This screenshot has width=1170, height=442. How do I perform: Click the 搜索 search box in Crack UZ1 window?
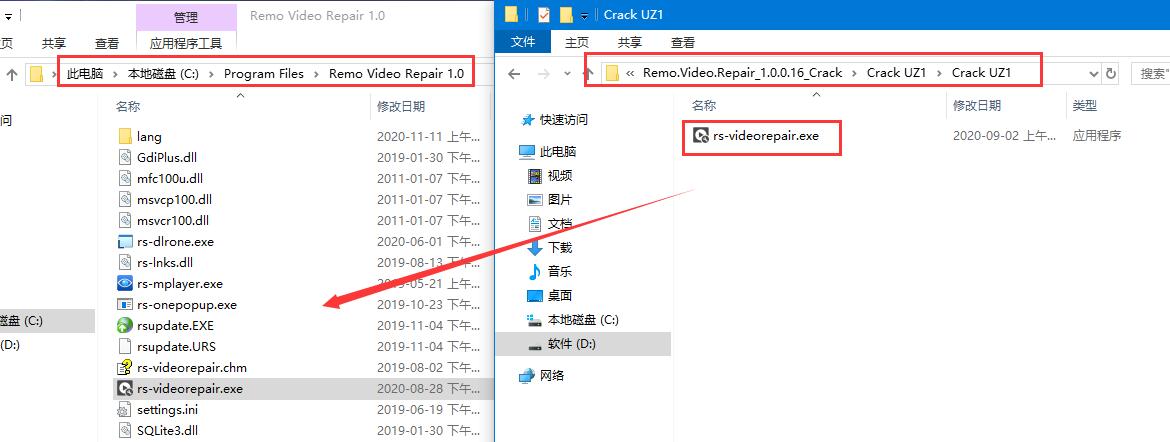(x=1150, y=73)
